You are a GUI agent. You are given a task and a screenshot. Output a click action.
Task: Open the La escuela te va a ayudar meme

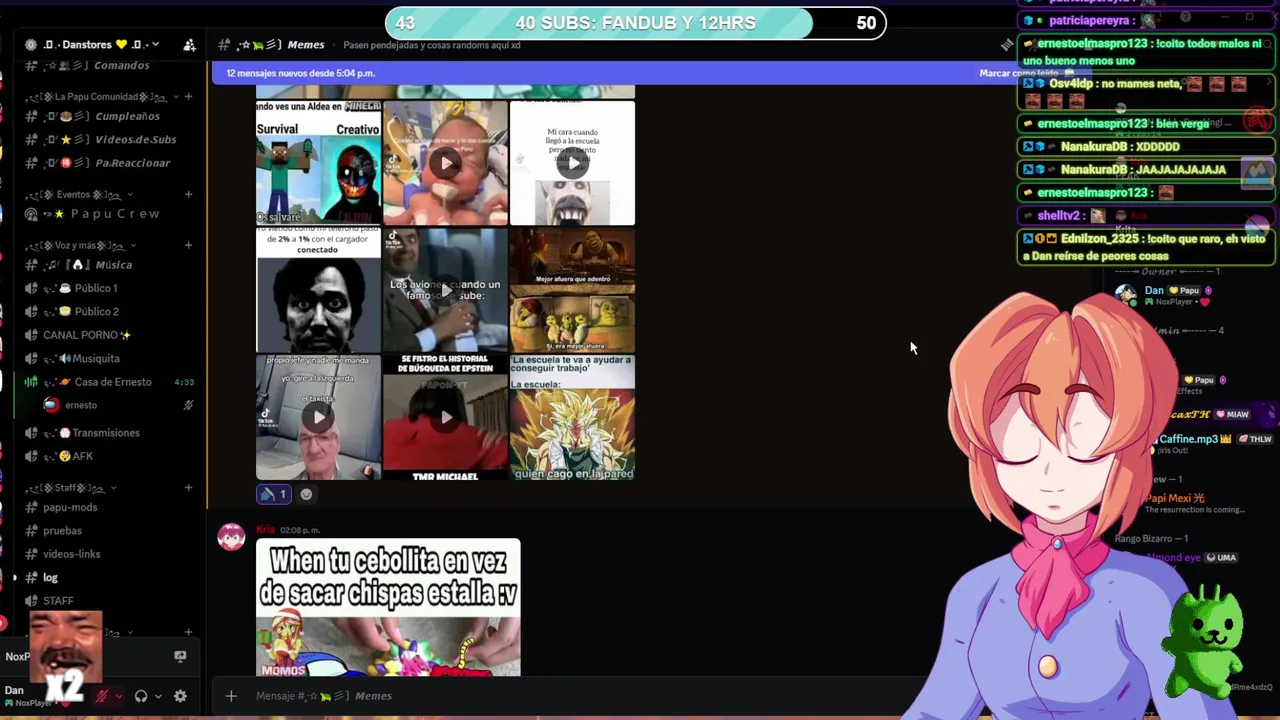click(572, 417)
